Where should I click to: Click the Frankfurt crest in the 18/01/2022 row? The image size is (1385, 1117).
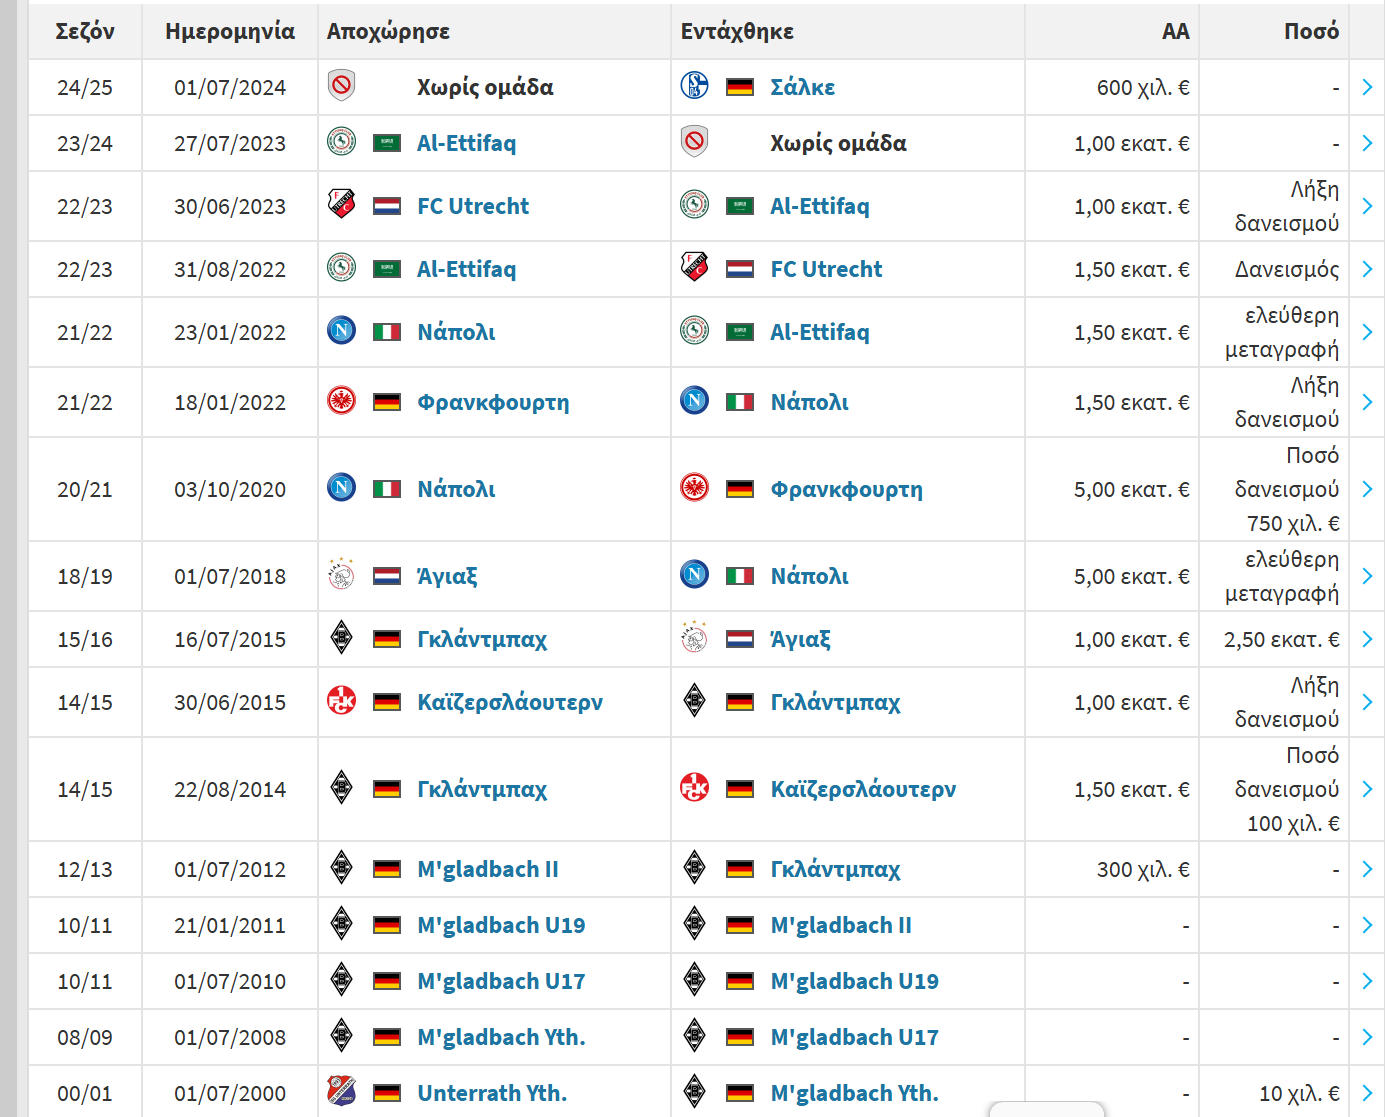pyautogui.click(x=341, y=401)
